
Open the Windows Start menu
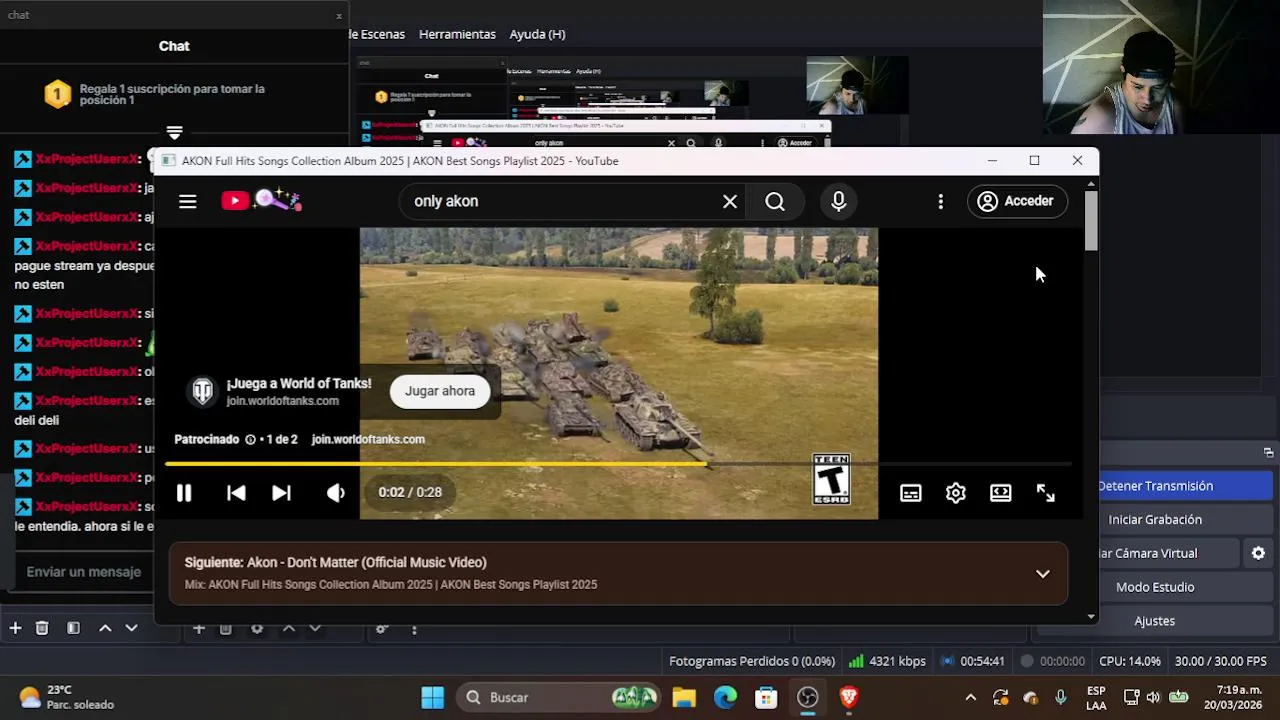[x=433, y=697]
